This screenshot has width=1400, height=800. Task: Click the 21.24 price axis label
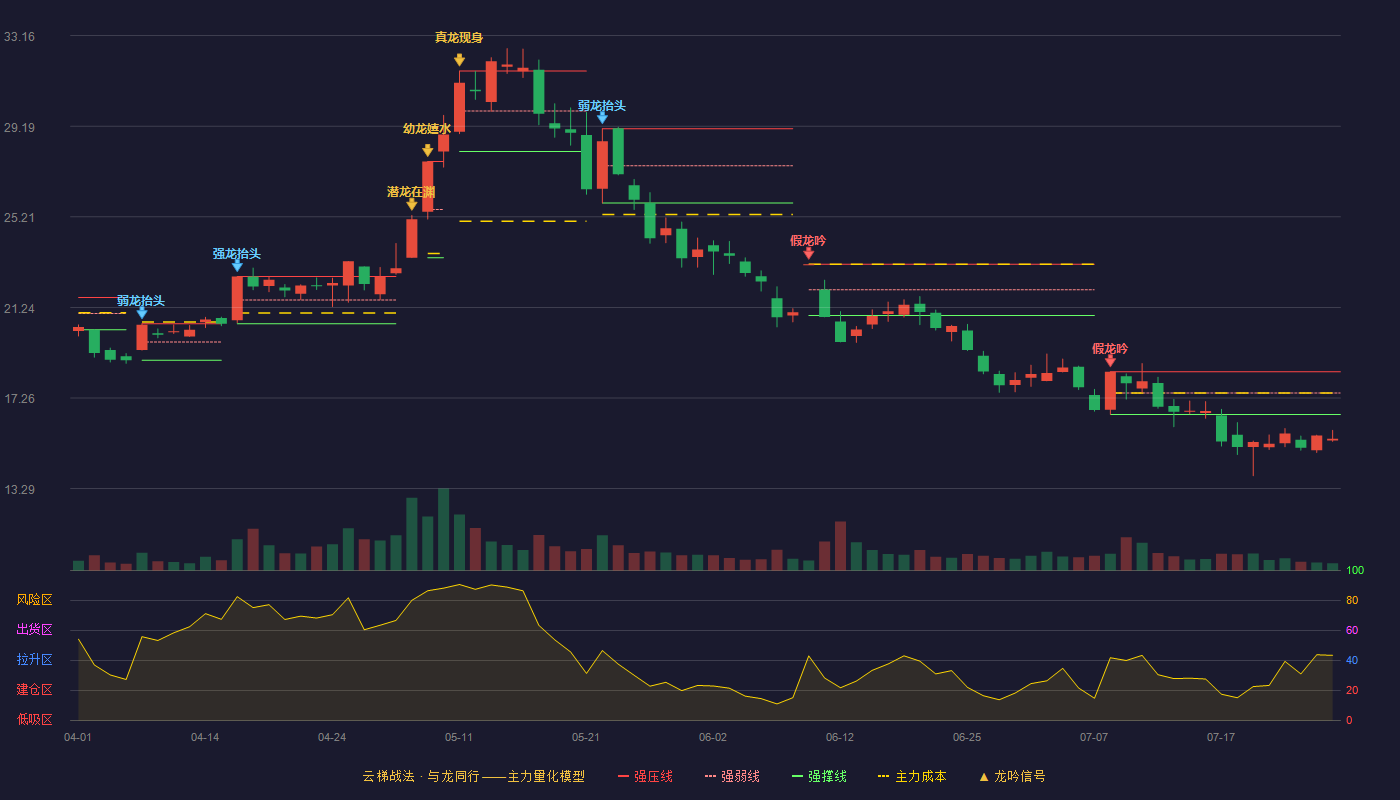click(x=19, y=308)
